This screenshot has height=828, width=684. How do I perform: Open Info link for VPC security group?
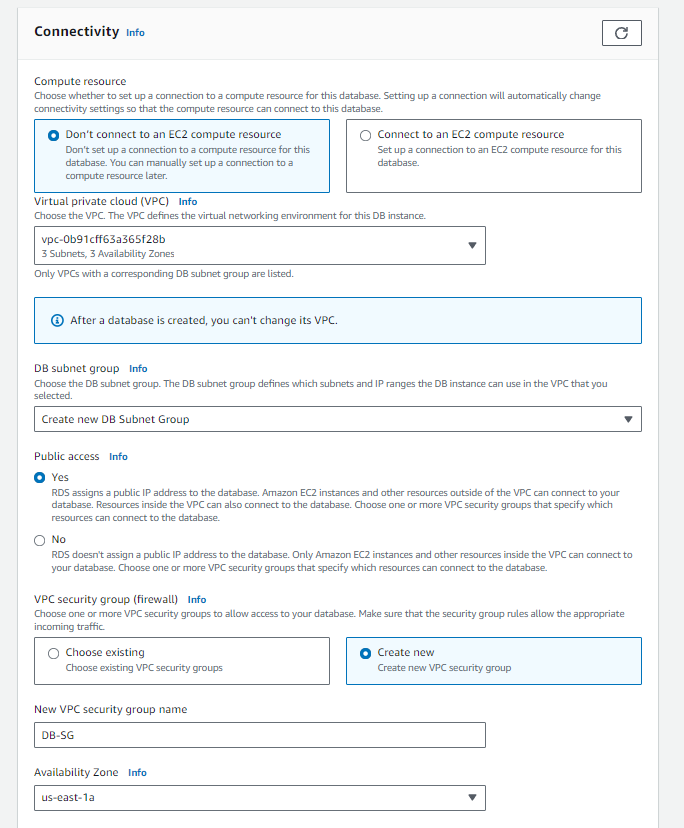197,600
